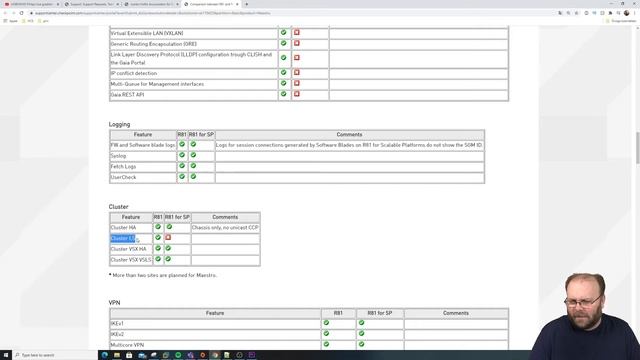
Task: Click the Cluster VSX VSLS feature cell
Action: (x=131, y=260)
